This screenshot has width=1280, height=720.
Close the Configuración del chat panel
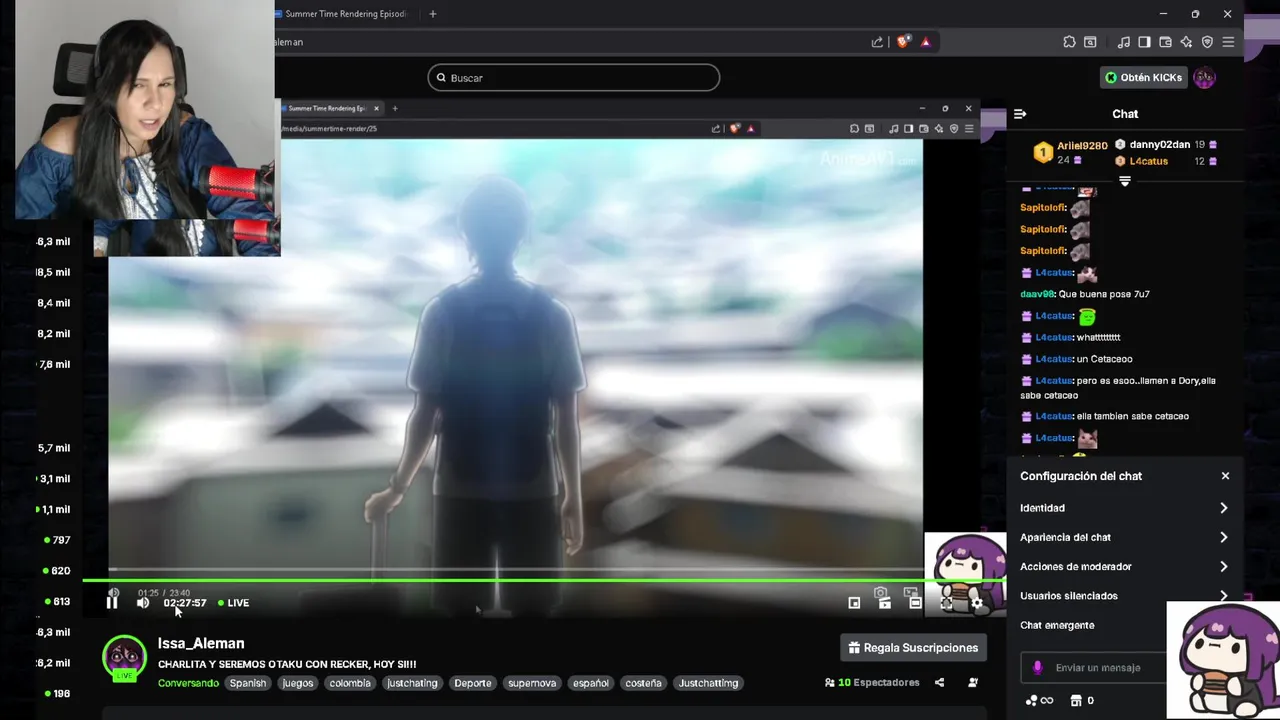point(1225,476)
